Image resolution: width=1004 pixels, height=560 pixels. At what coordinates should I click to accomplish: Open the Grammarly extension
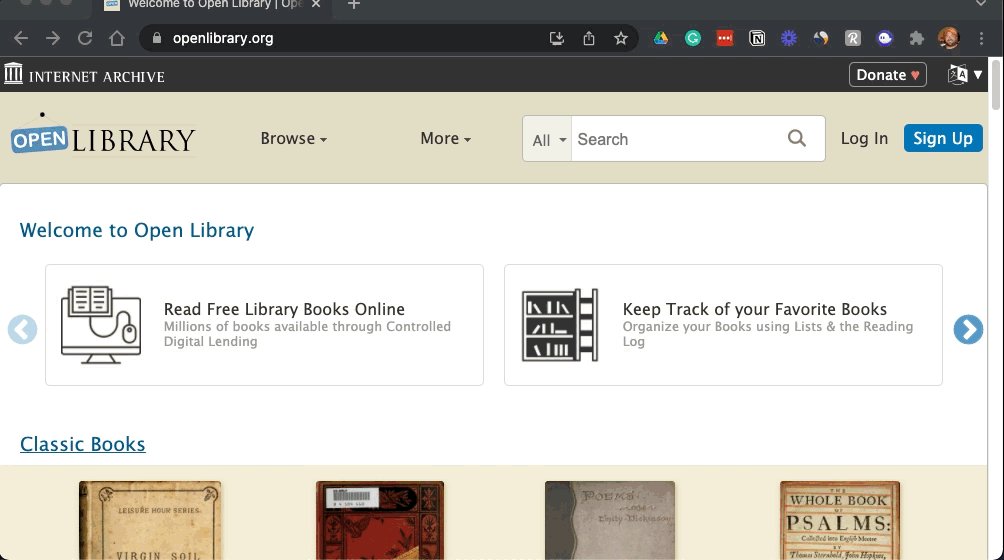click(693, 38)
